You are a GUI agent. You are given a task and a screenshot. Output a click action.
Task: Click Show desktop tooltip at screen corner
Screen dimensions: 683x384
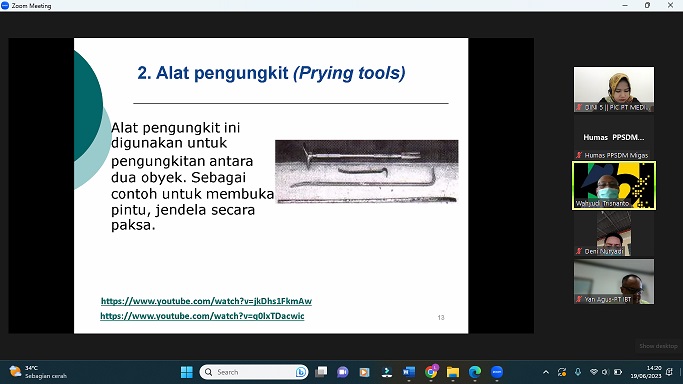[658, 346]
